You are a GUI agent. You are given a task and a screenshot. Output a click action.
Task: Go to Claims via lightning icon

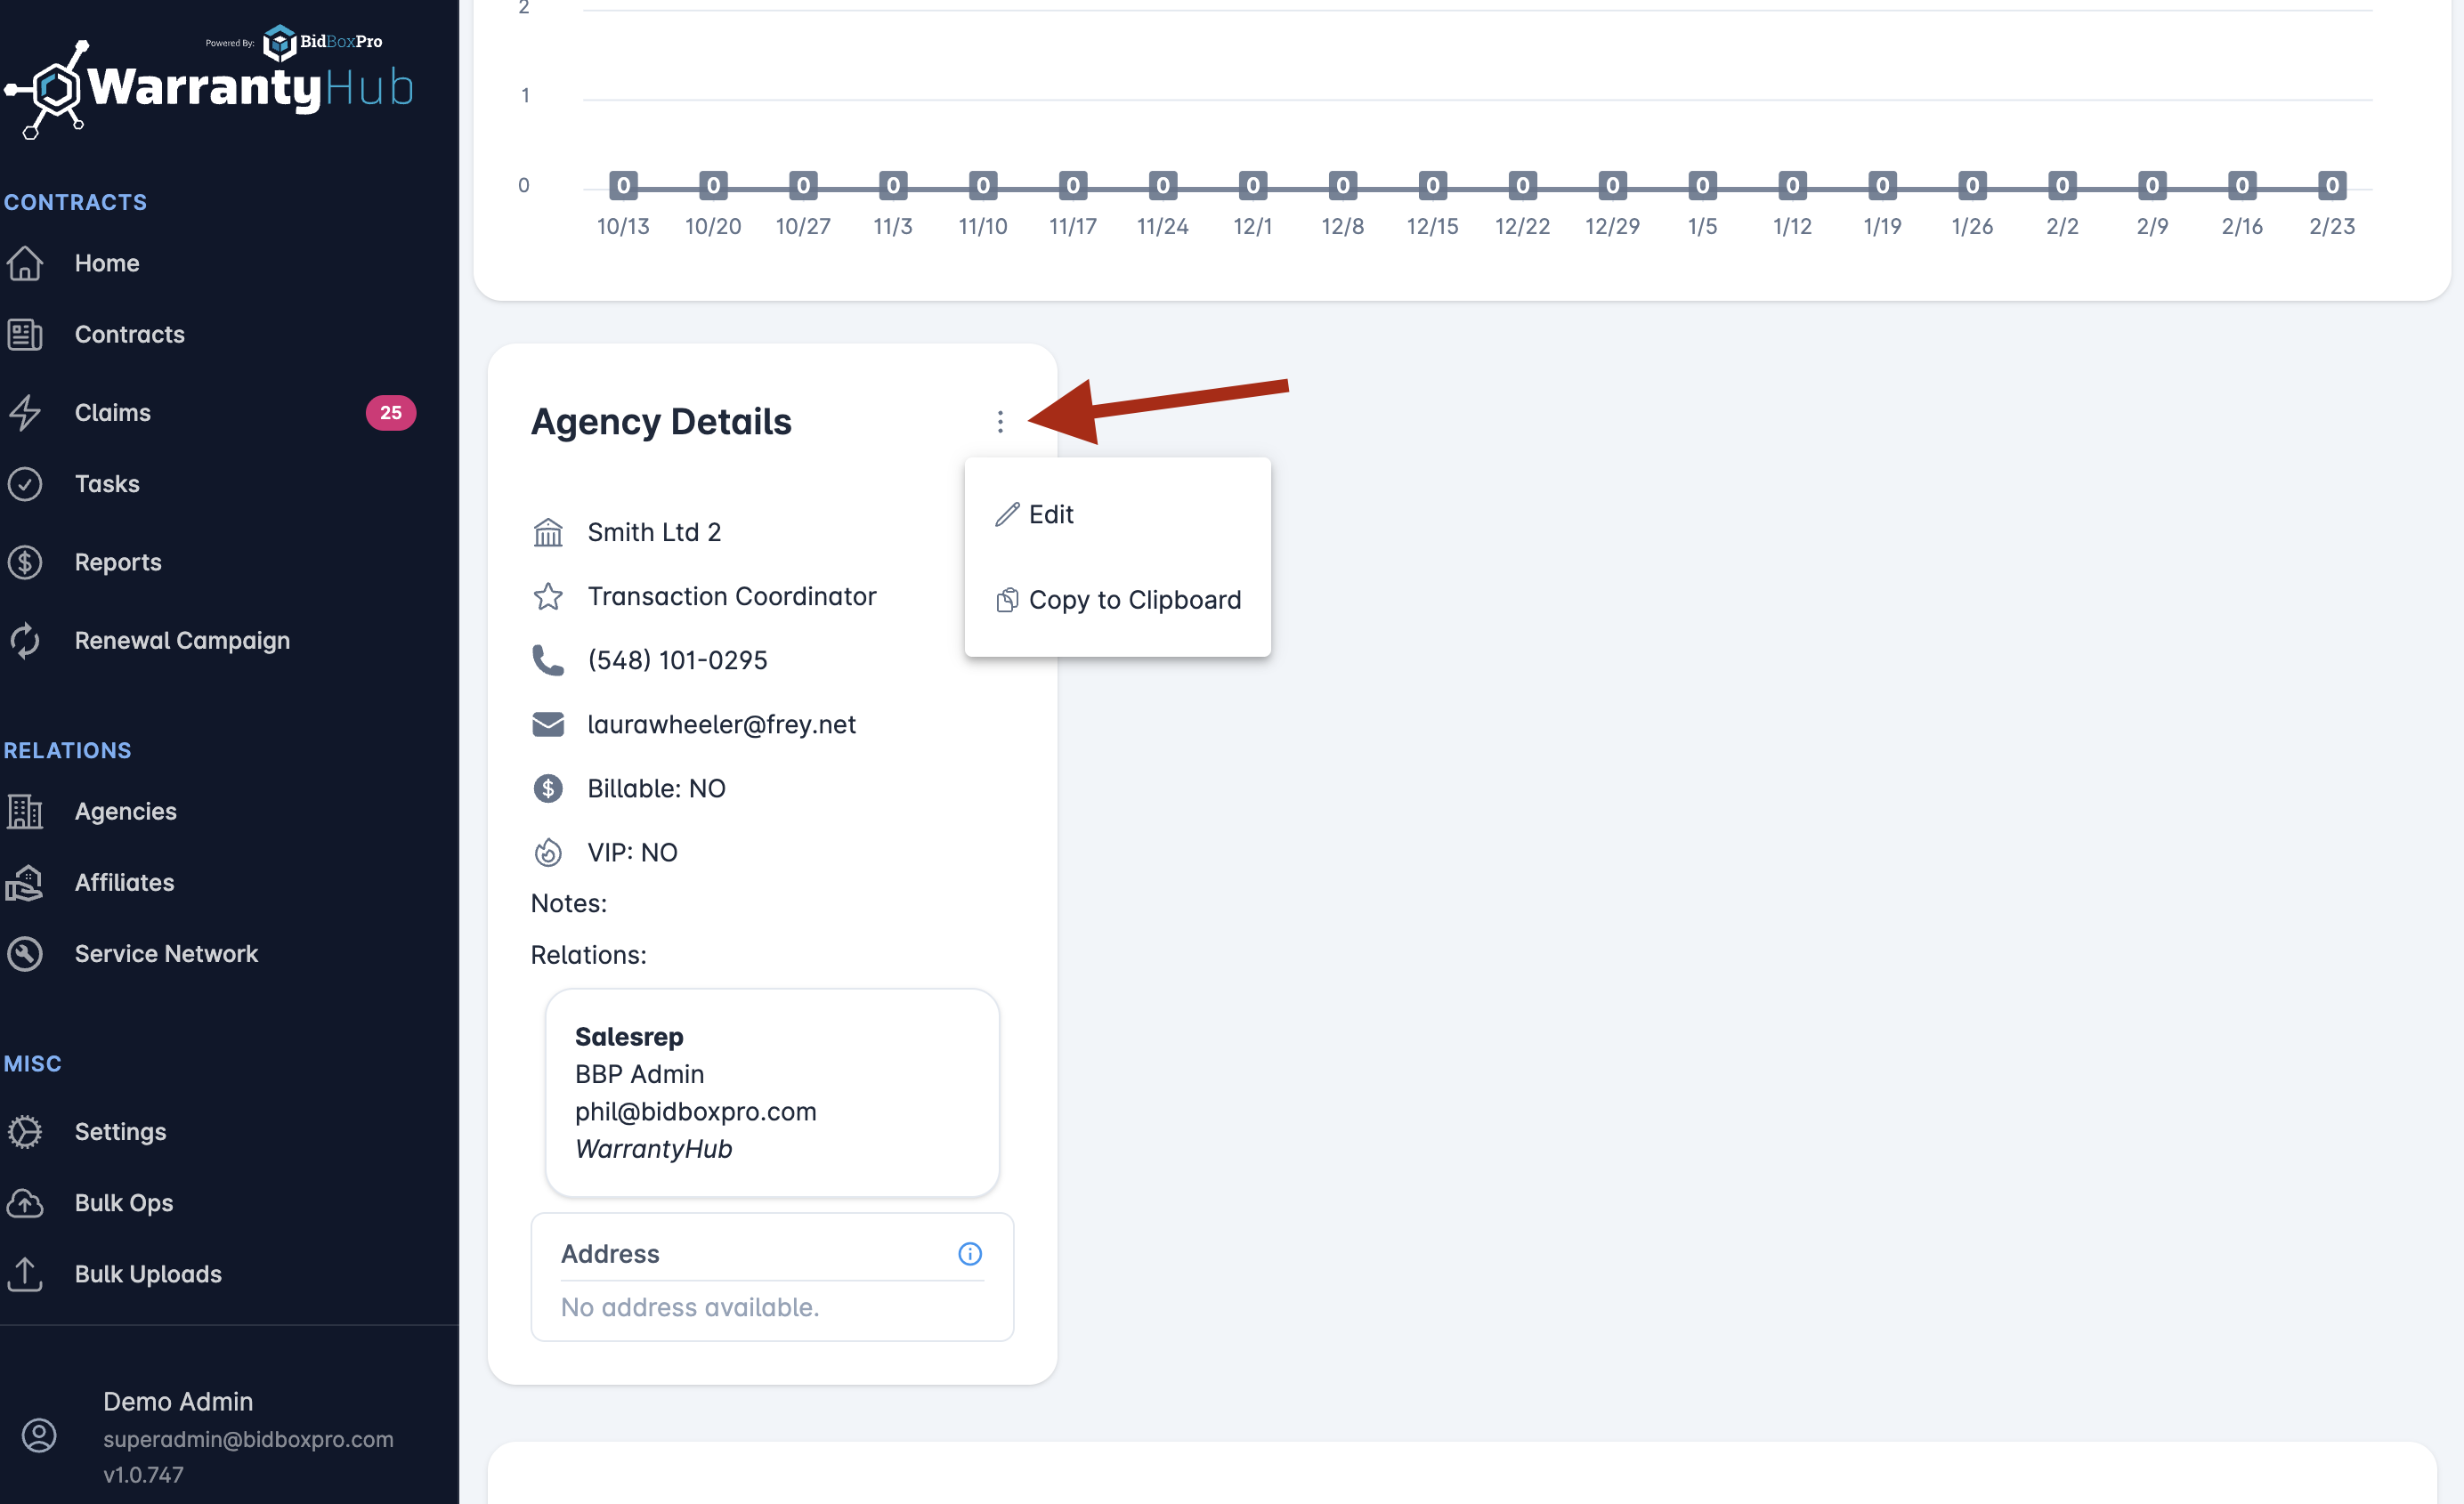tap(25, 412)
